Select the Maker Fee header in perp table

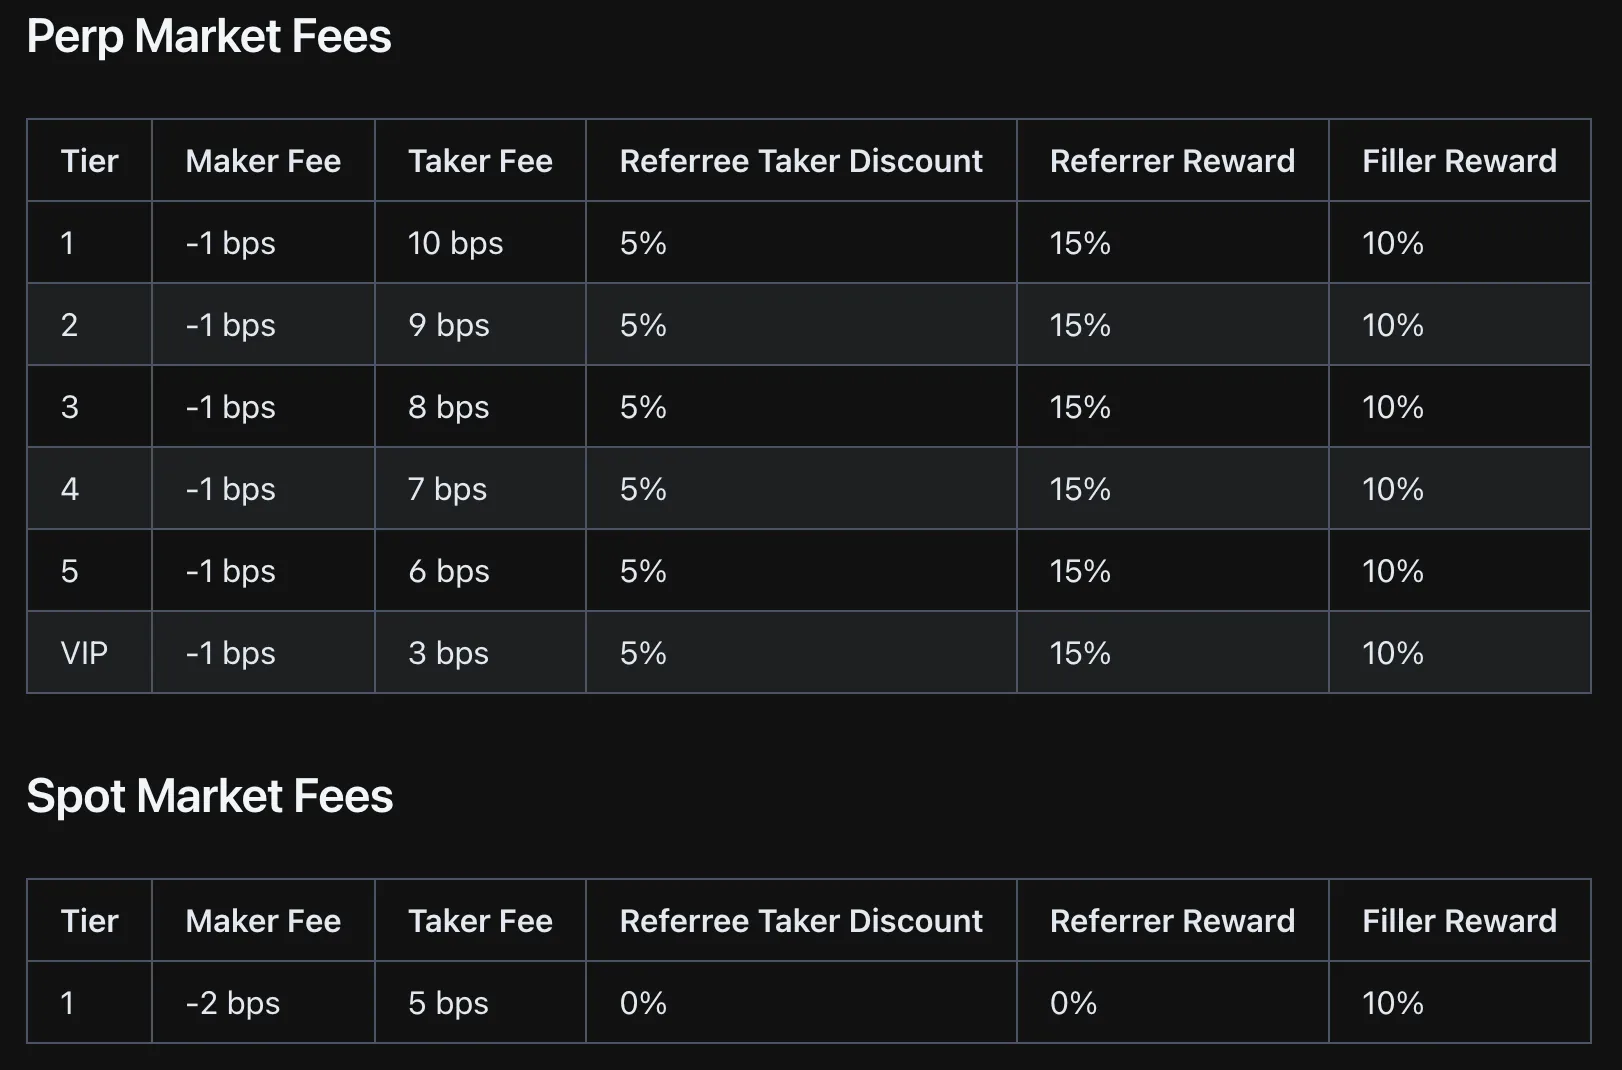point(263,161)
